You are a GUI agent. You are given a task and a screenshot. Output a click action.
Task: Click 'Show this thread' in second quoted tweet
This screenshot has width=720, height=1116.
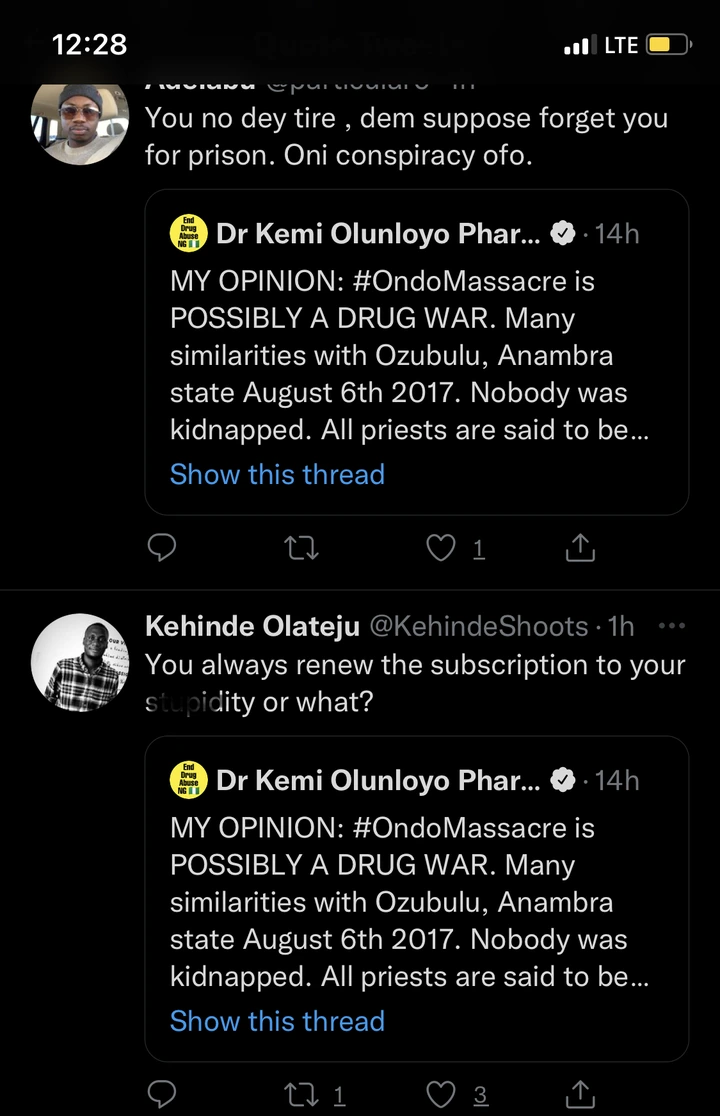coord(277,1021)
